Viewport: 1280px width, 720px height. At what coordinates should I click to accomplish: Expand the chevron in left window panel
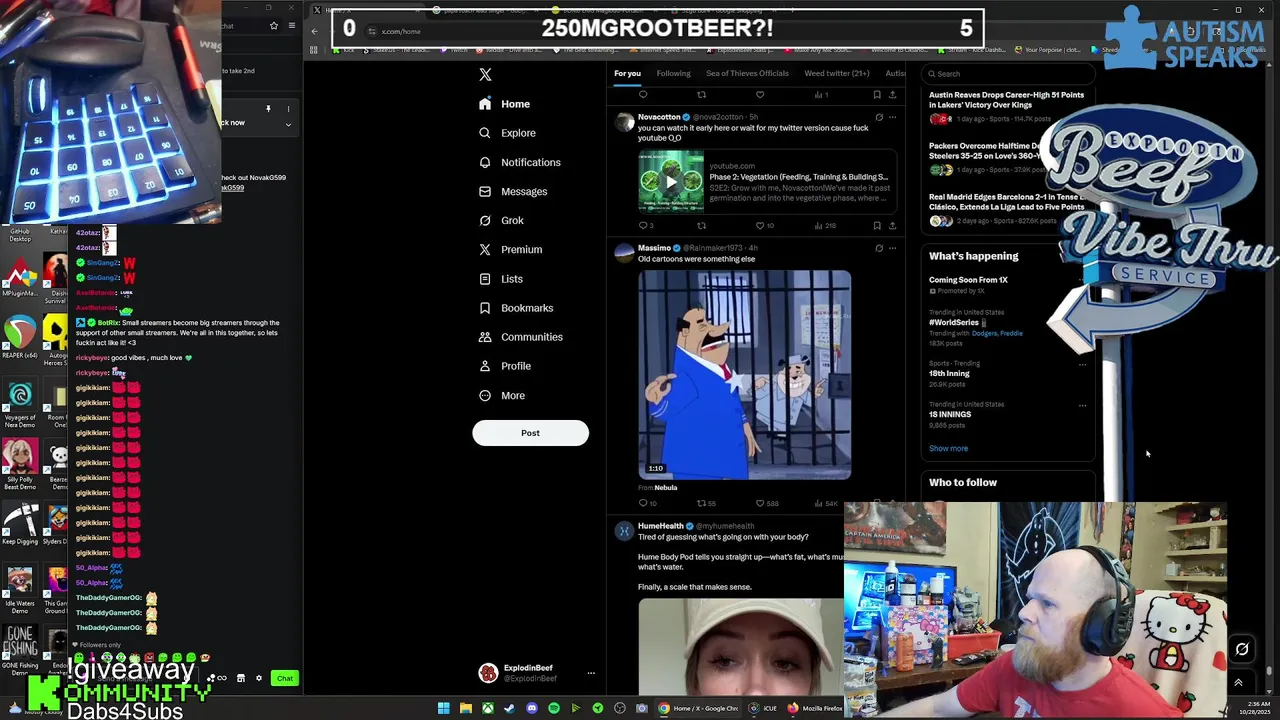(x=288, y=125)
